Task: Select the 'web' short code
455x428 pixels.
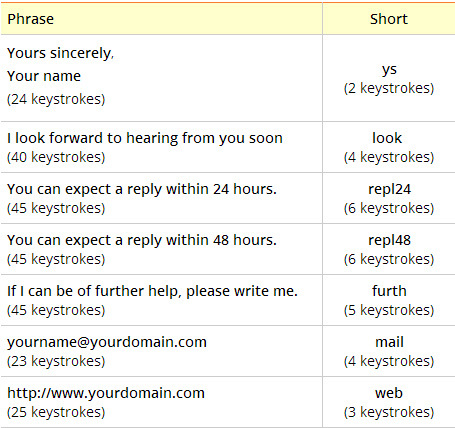Action: click(x=389, y=393)
